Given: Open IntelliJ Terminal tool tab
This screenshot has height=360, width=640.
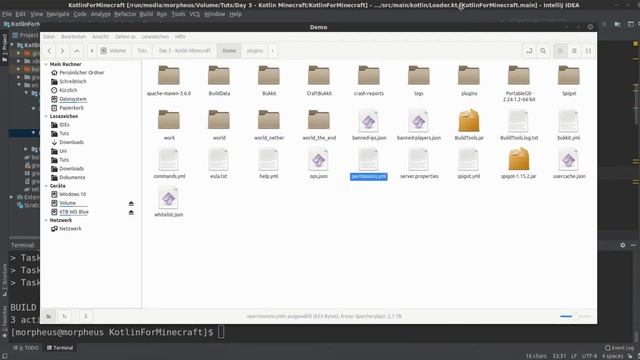Looking at the screenshot, I should tap(60, 348).
